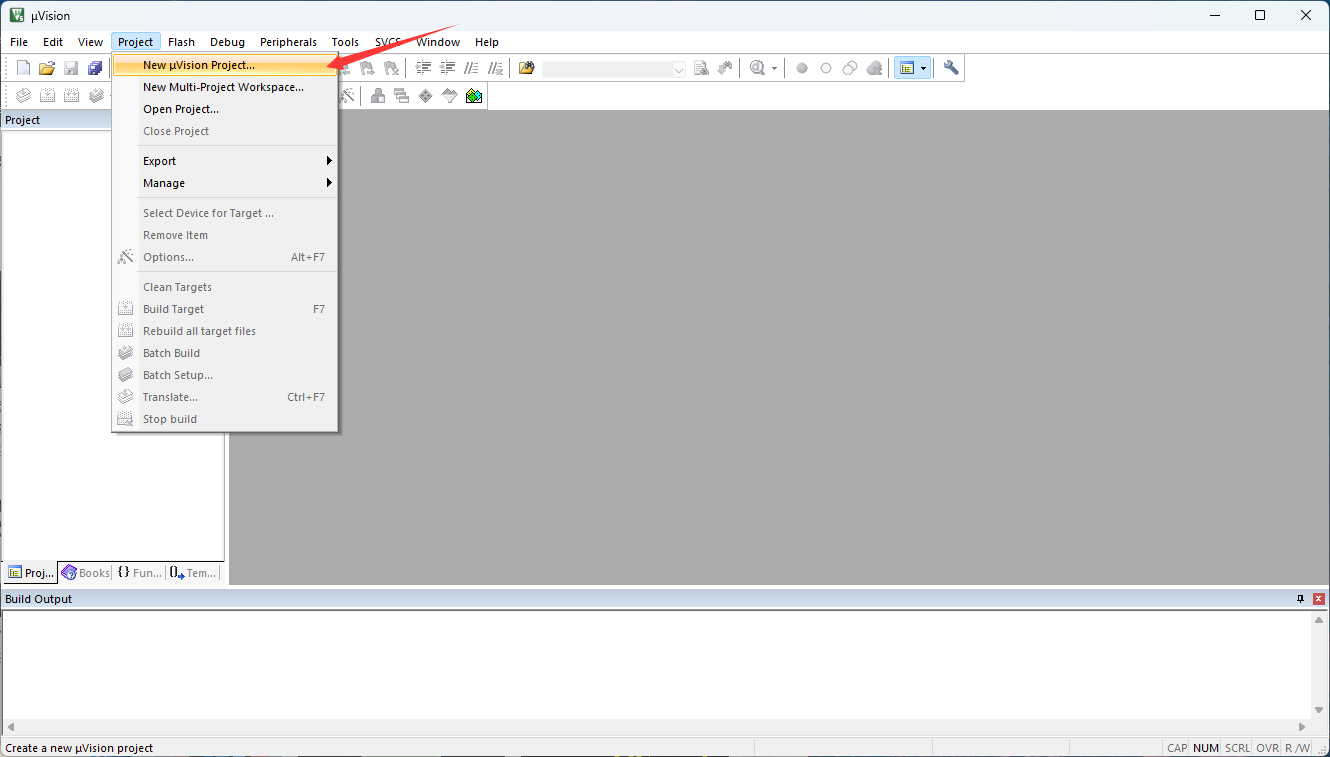Click the Kill all breakpoints icon

874,68
